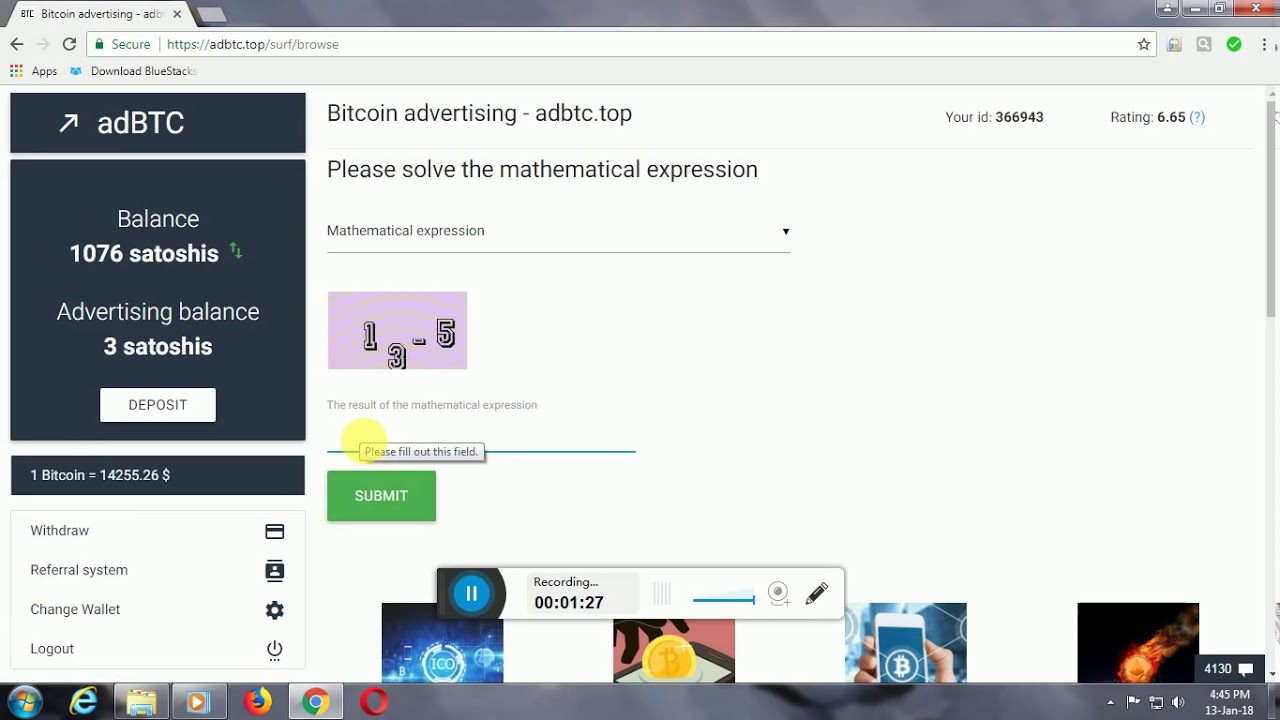Viewport: 1280px width, 720px height.
Task: Launch Firefox from the taskbar
Action: point(258,702)
